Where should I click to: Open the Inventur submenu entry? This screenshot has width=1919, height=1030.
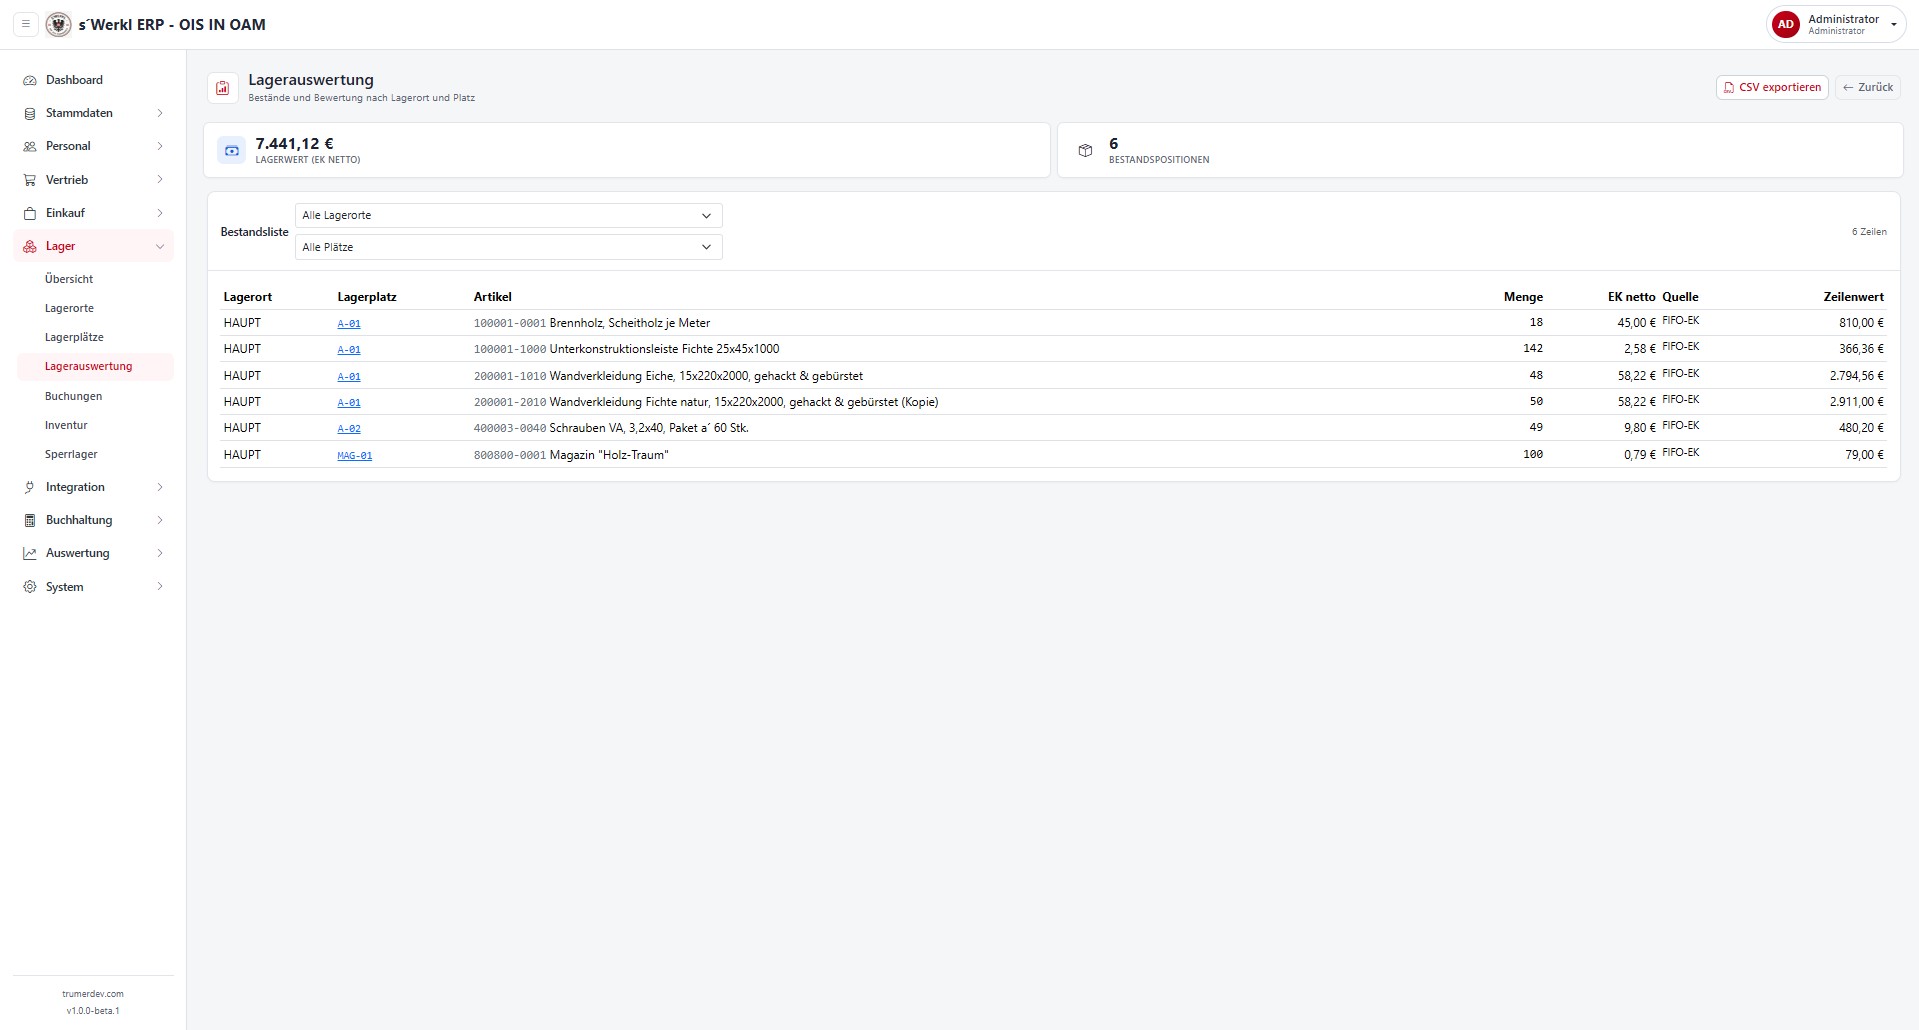(x=66, y=425)
